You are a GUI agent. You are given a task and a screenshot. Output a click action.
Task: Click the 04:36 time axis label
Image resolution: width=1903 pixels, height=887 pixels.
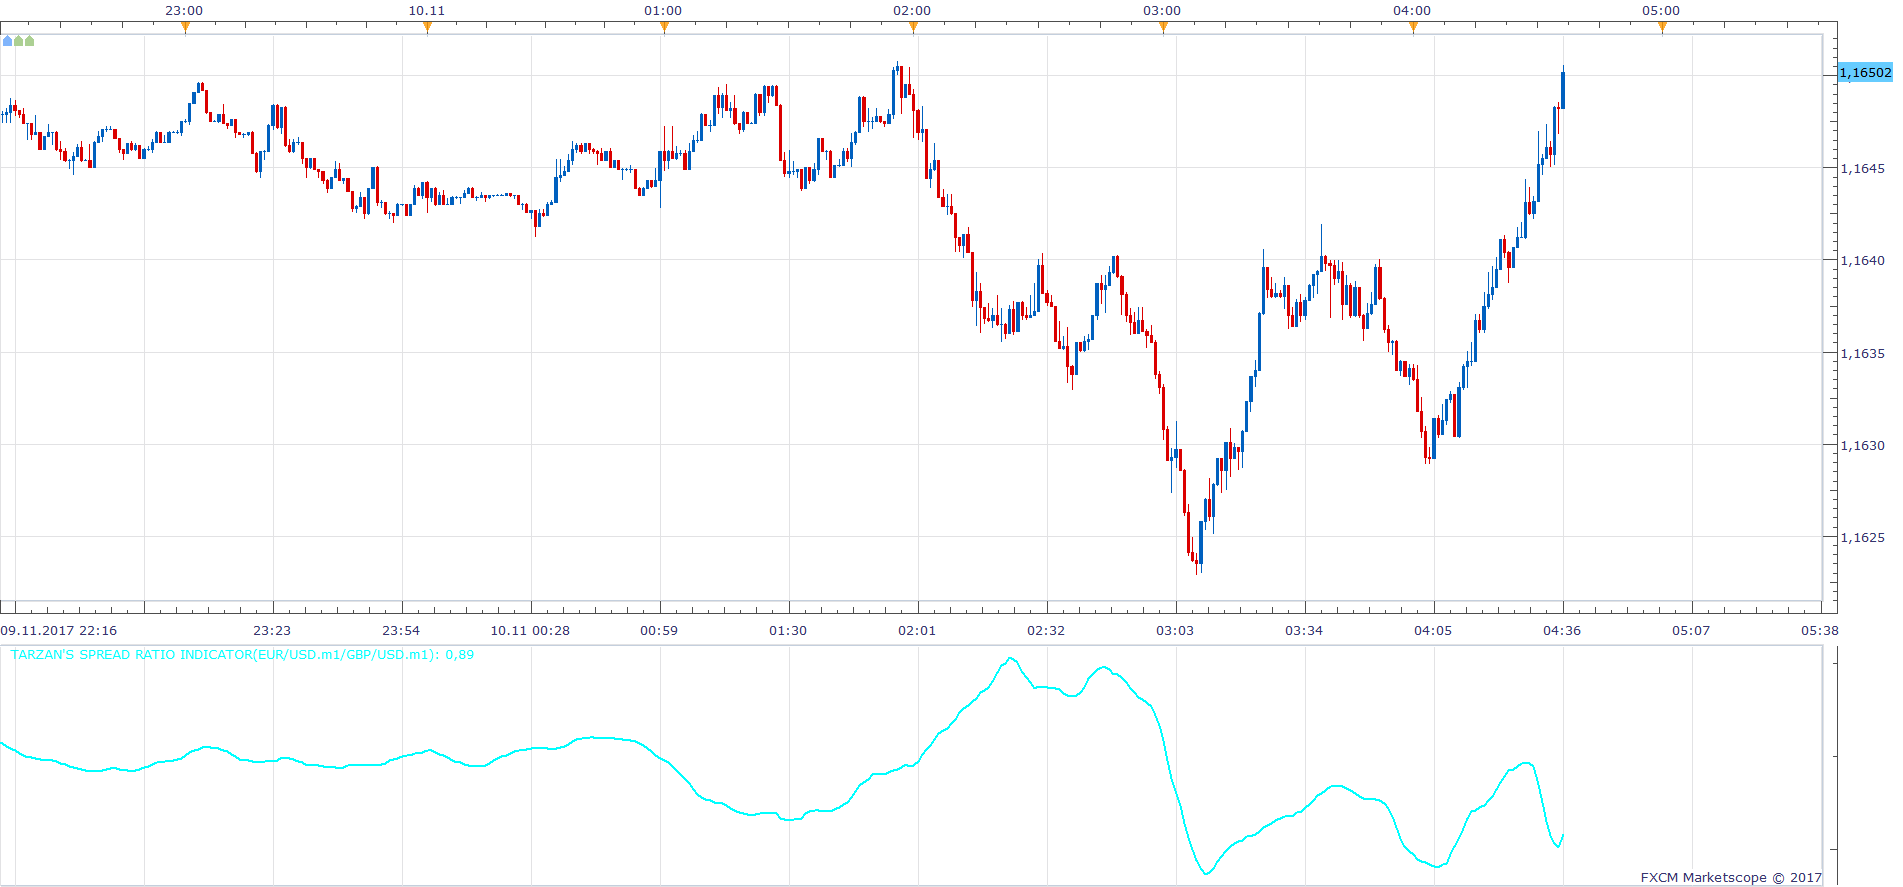click(1562, 630)
